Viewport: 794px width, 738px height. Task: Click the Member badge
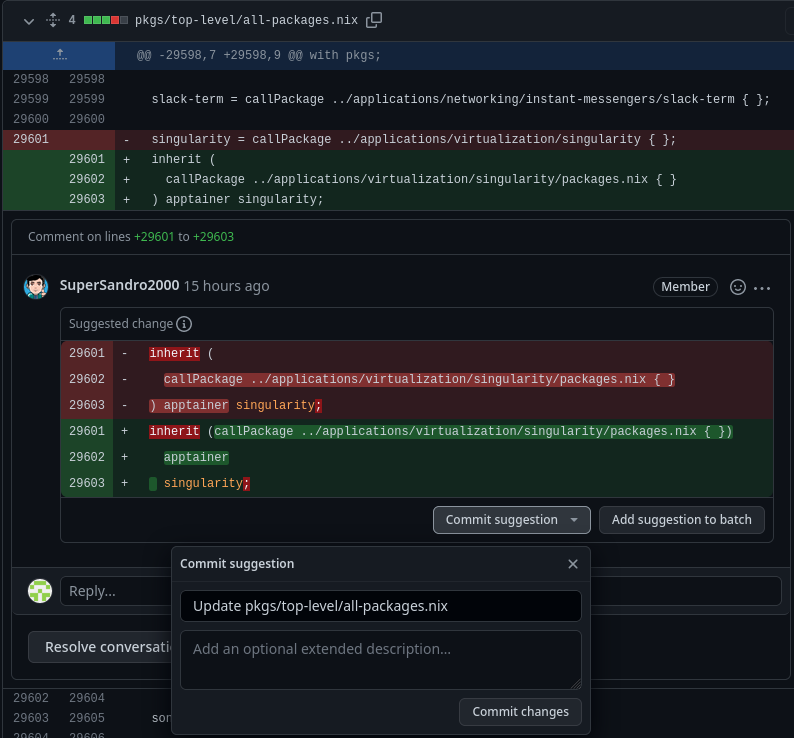point(685,287)
